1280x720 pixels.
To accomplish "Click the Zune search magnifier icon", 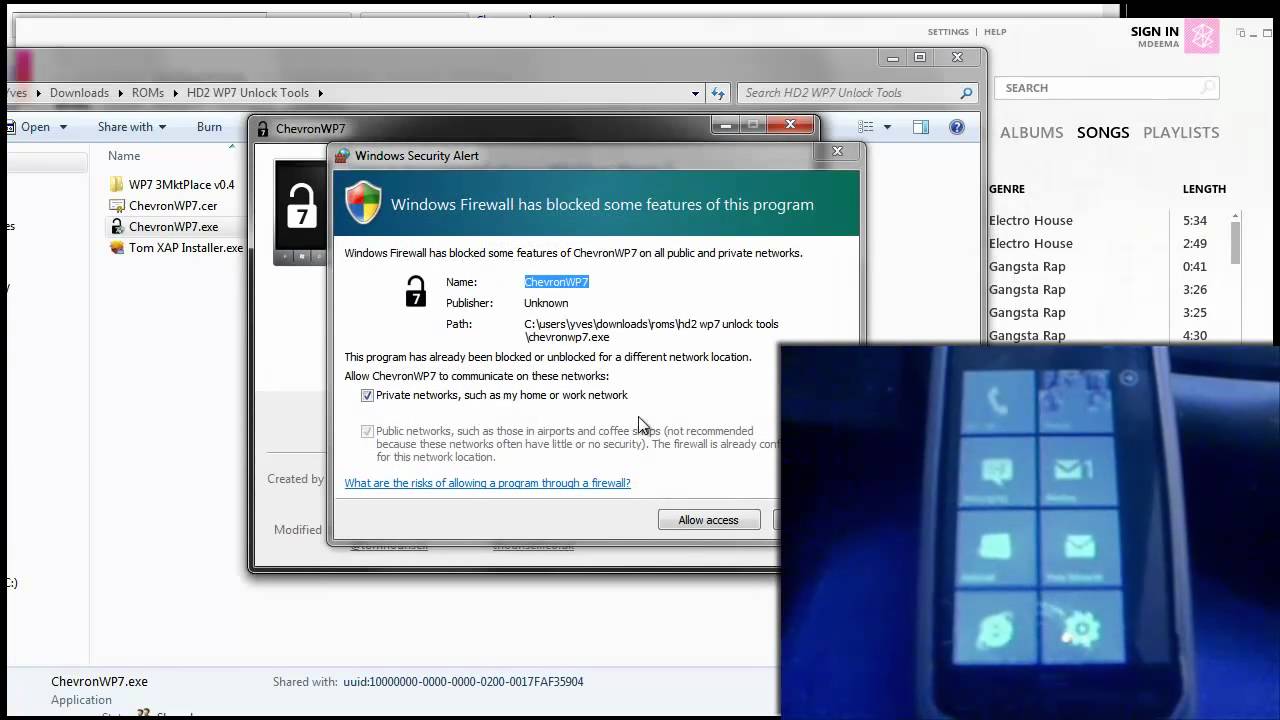I will point(1208,88).
